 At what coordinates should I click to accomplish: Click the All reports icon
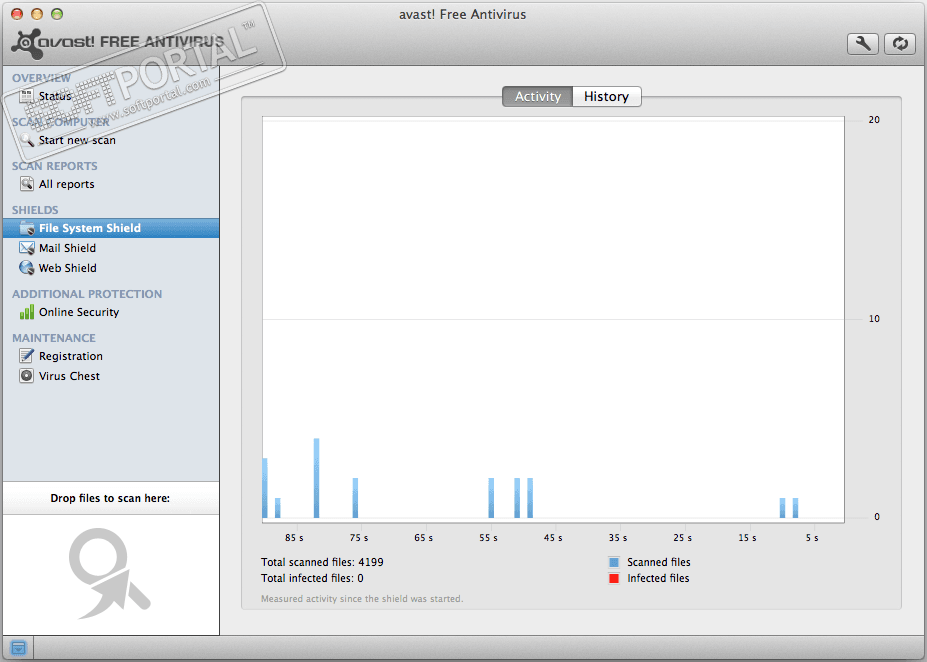tap(27, 184)
